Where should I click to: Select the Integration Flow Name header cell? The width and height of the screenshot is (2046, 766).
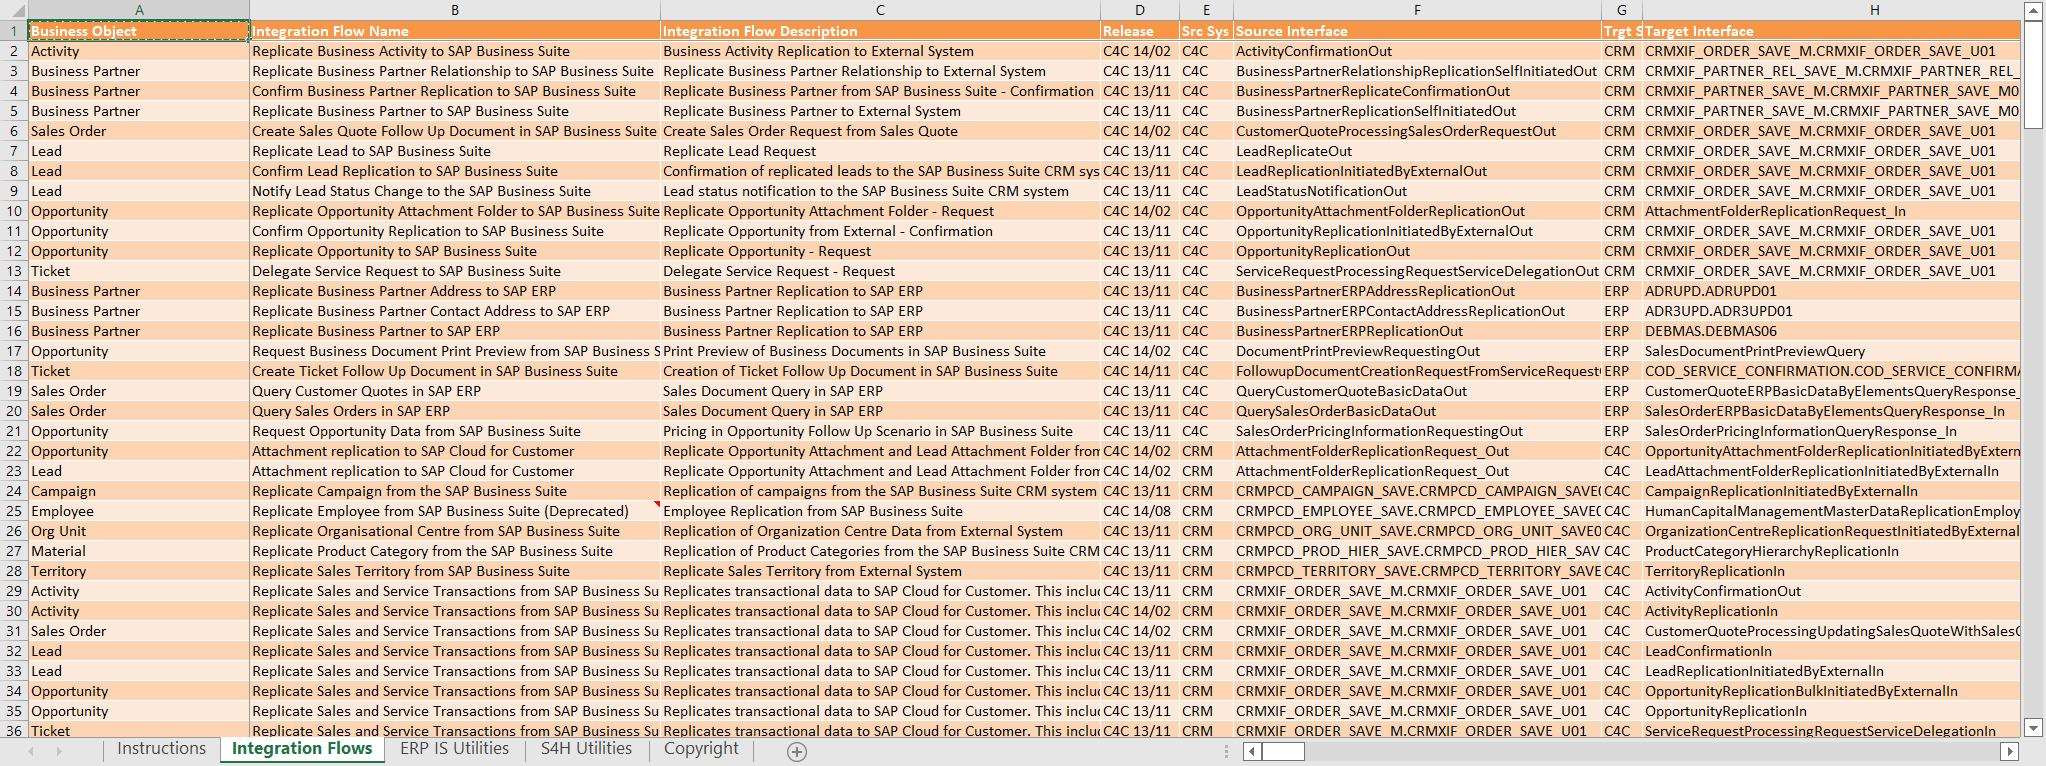[455, 31]
